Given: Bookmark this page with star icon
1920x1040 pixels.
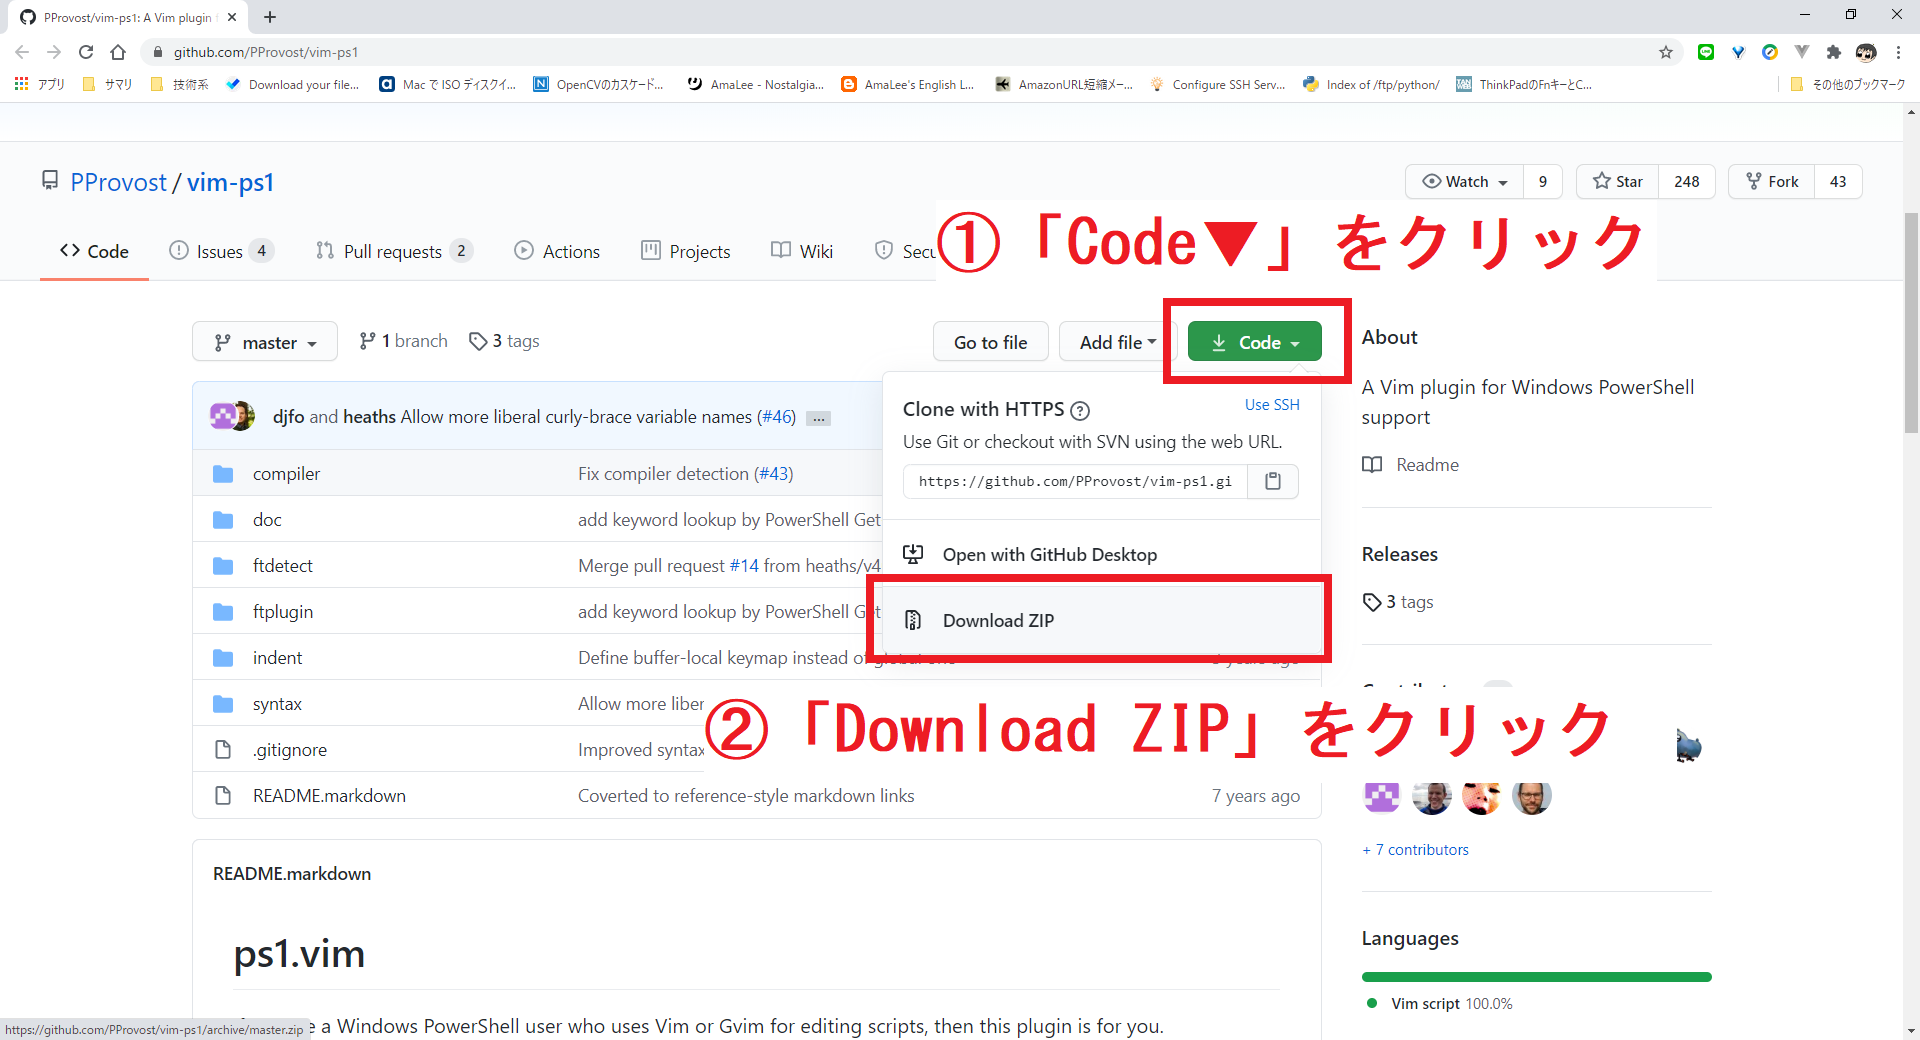Looking at the screenshot, I should tap(1666, 52).
